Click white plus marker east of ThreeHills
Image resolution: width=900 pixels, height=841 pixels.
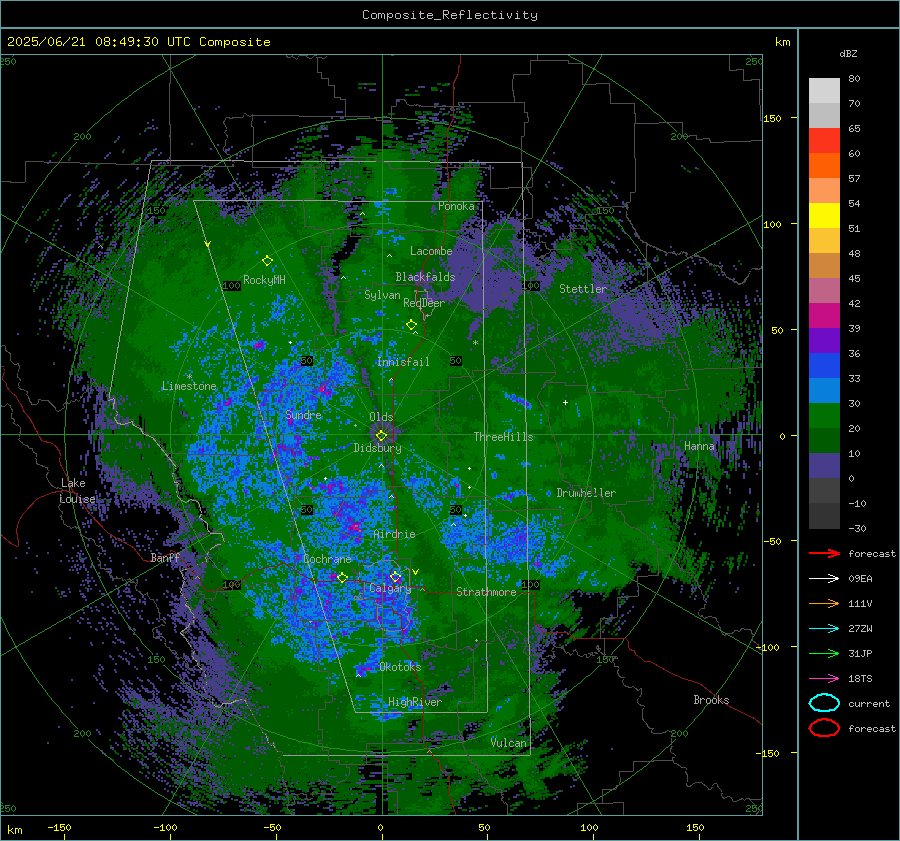565,402
